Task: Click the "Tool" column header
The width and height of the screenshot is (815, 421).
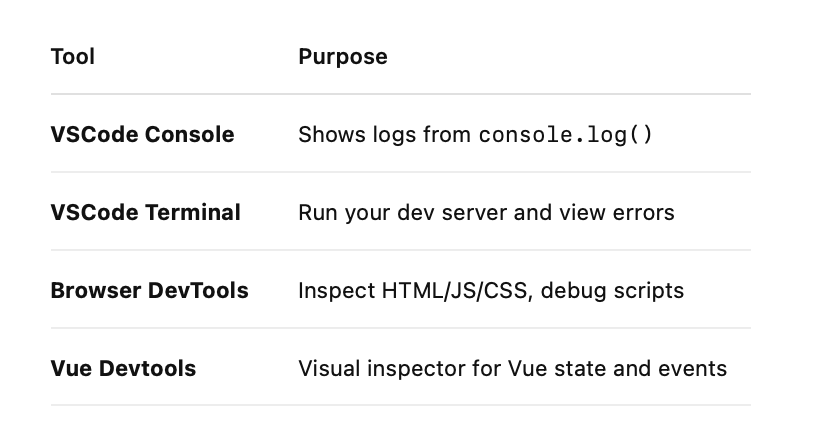Action: tap(72, 57)
